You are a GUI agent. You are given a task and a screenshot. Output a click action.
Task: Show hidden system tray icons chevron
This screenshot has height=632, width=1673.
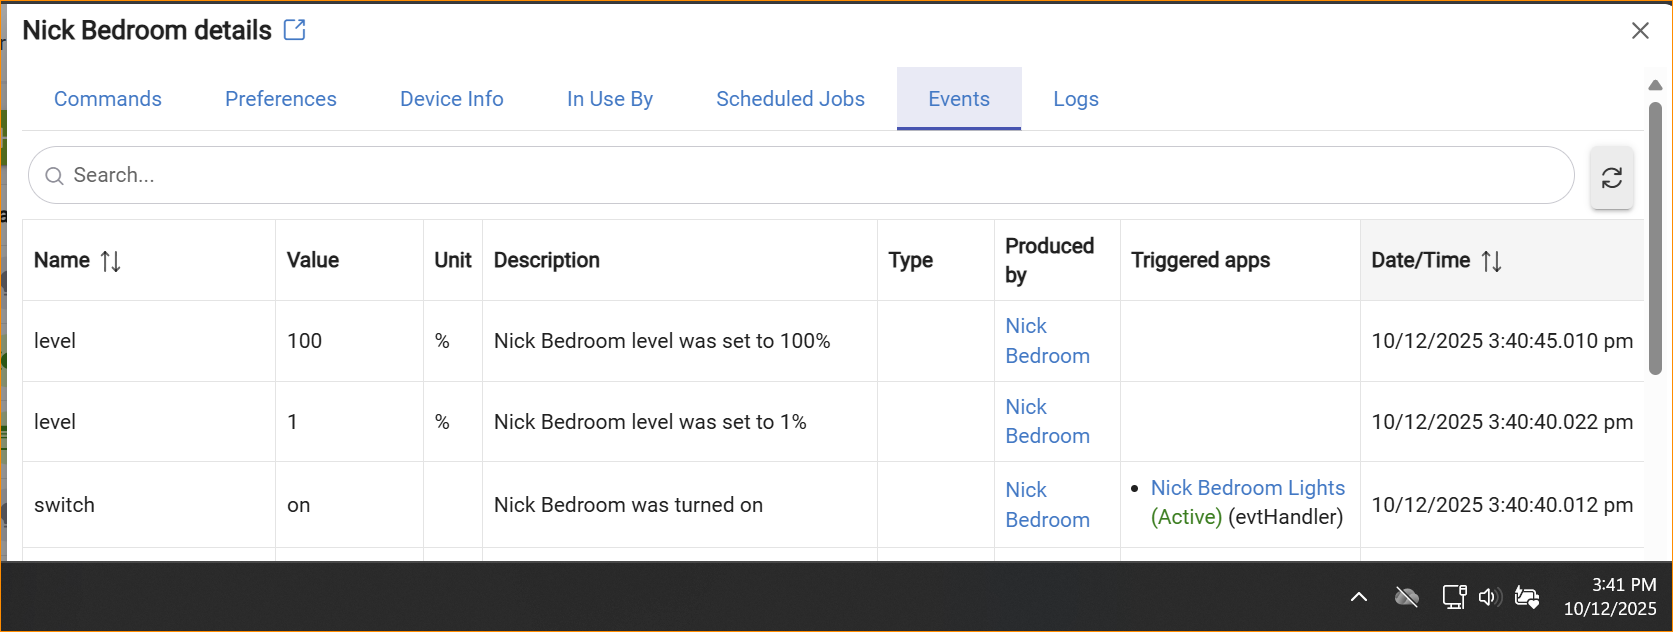tap(1358, 597)
